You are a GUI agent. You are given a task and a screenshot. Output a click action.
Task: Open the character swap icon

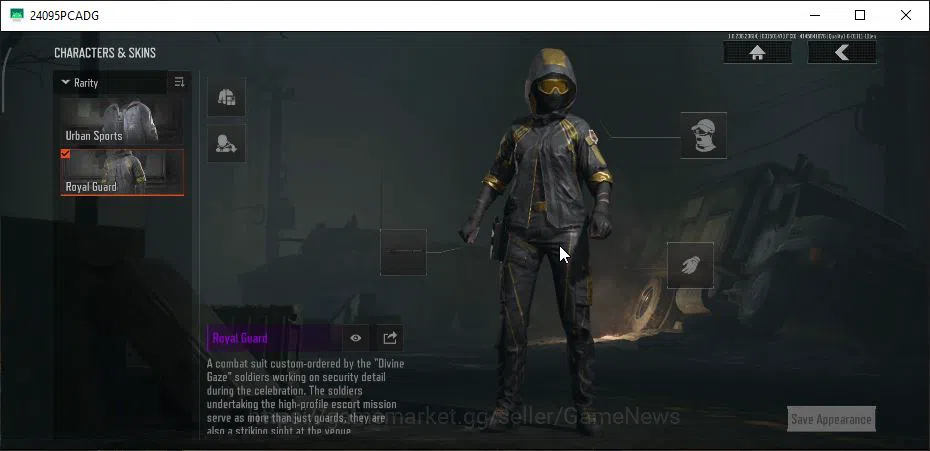[x=227, y=143]
